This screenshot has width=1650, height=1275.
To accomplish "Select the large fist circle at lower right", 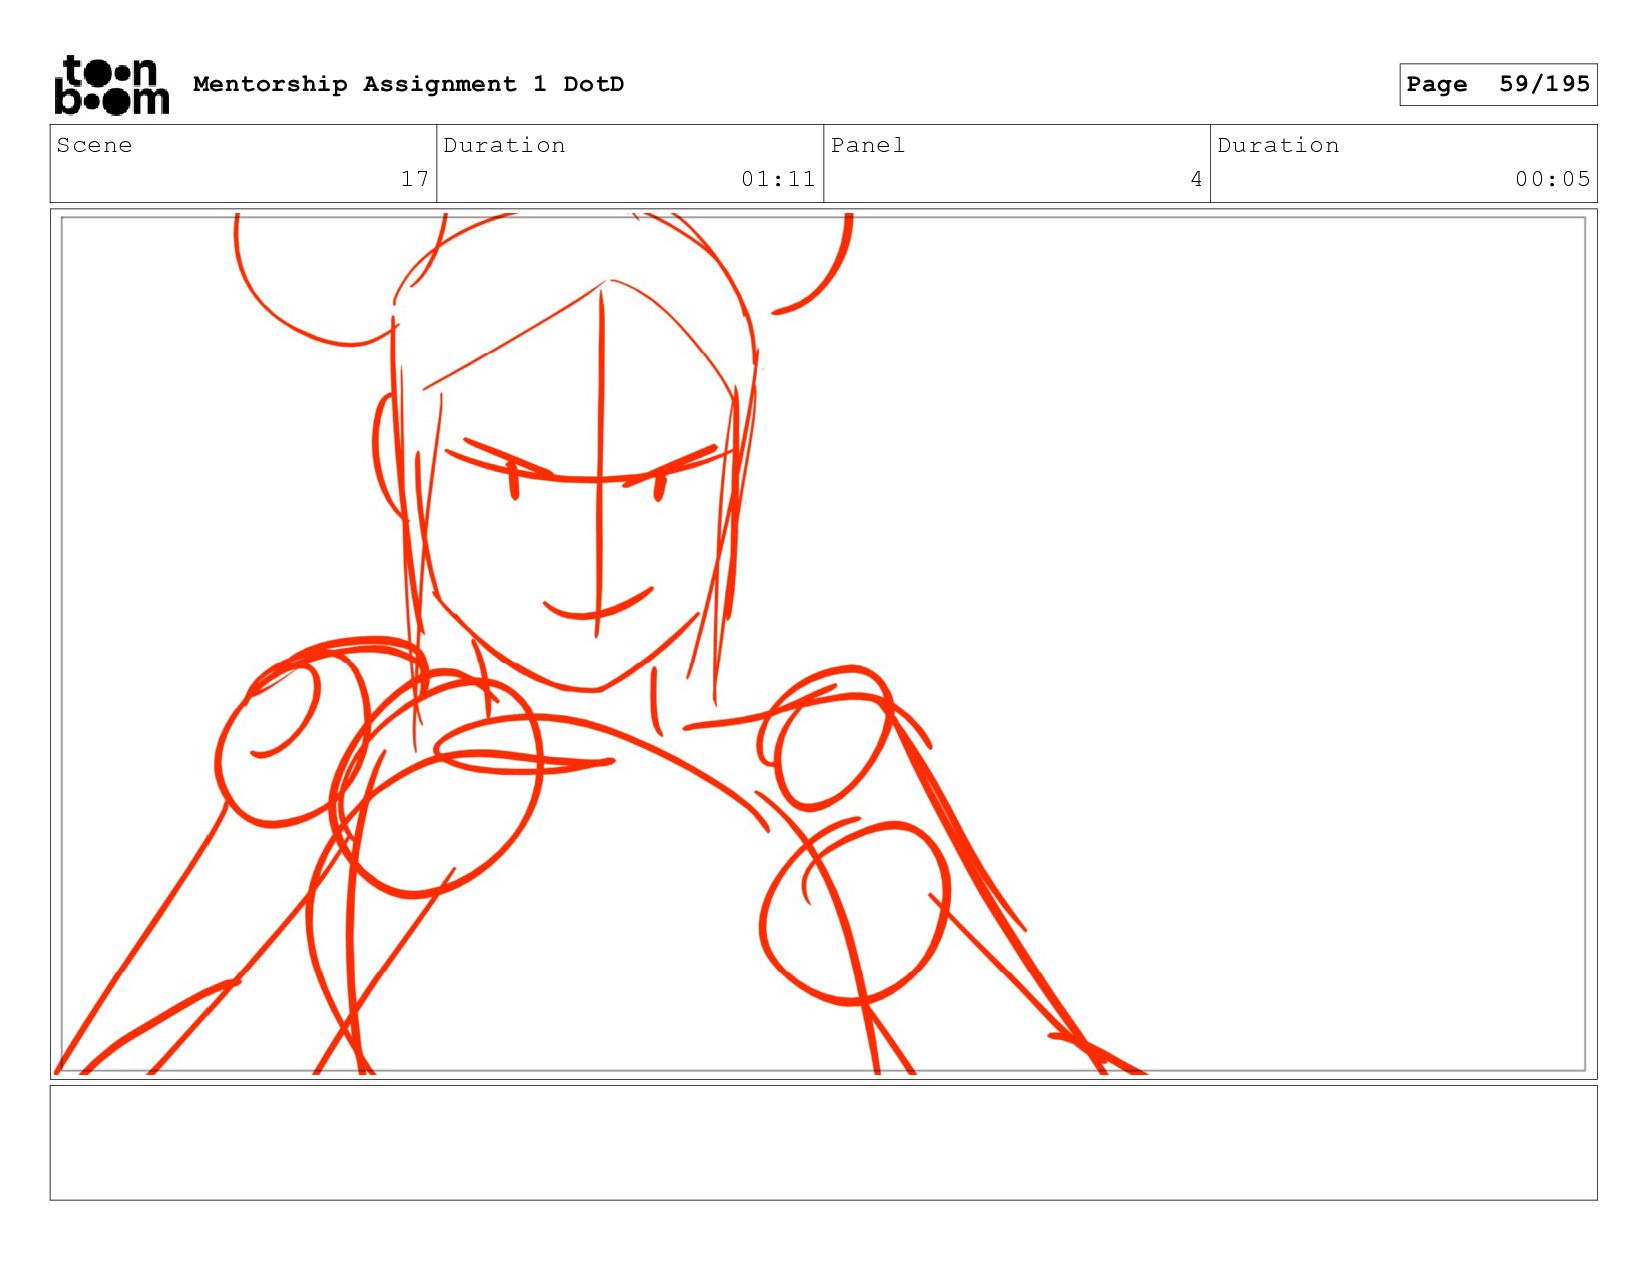I will 855,912.
